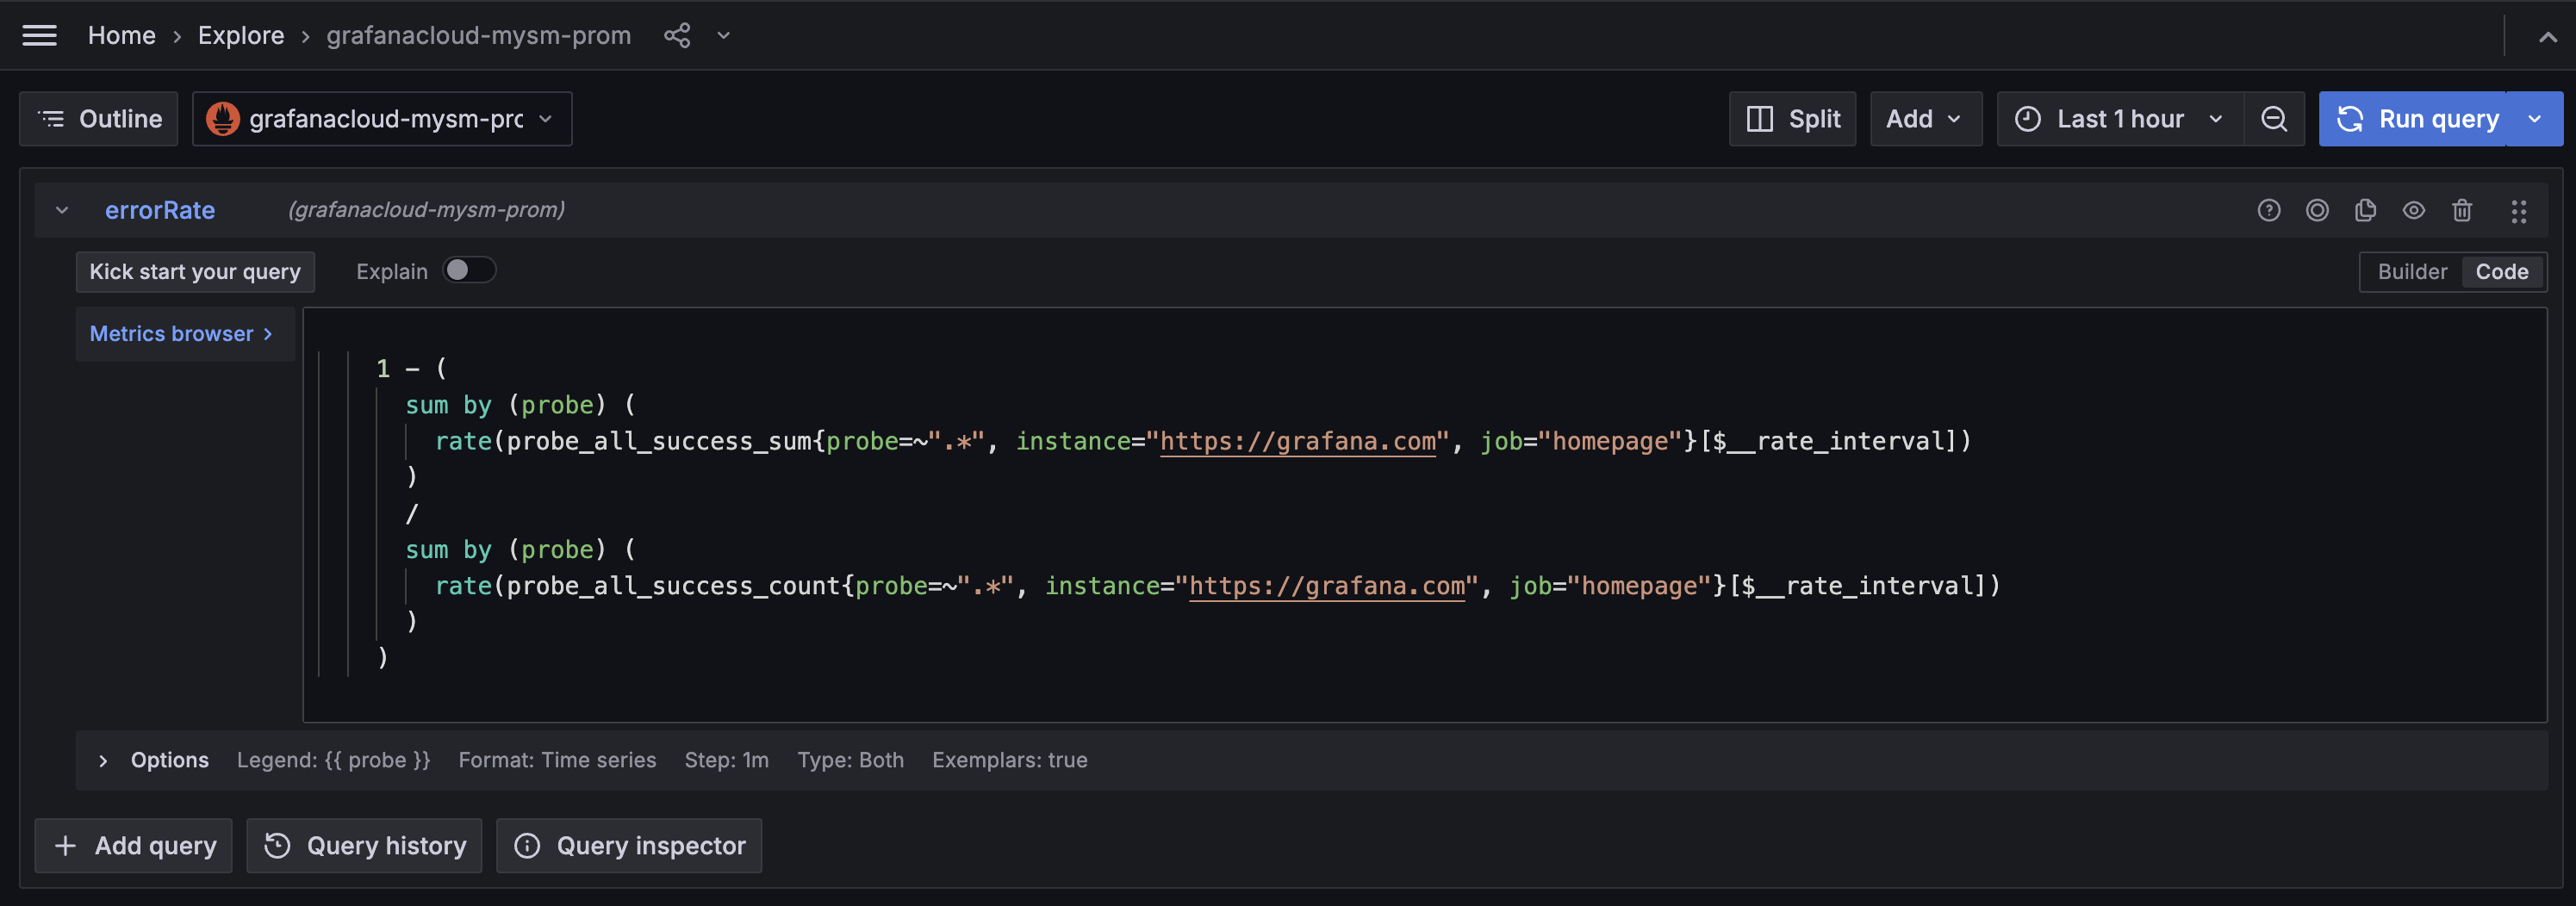
Task: Click Explore in the breadcrumb
Action: [240, 35]
